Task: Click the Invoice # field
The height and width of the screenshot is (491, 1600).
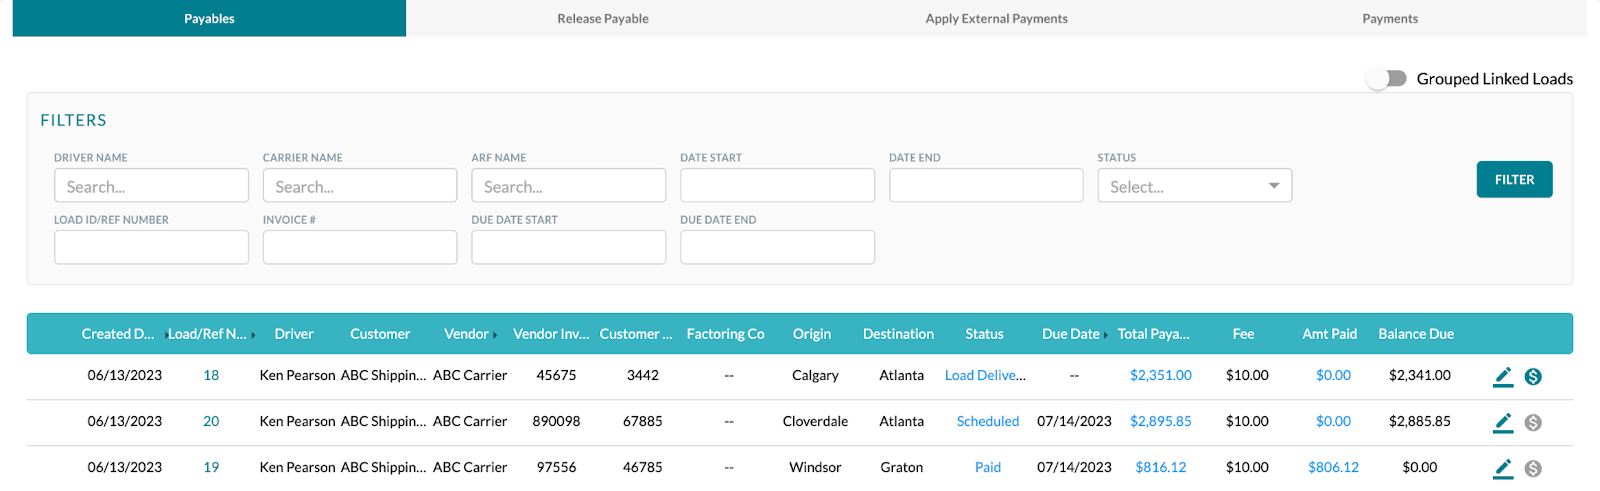Action: (360, 247)
